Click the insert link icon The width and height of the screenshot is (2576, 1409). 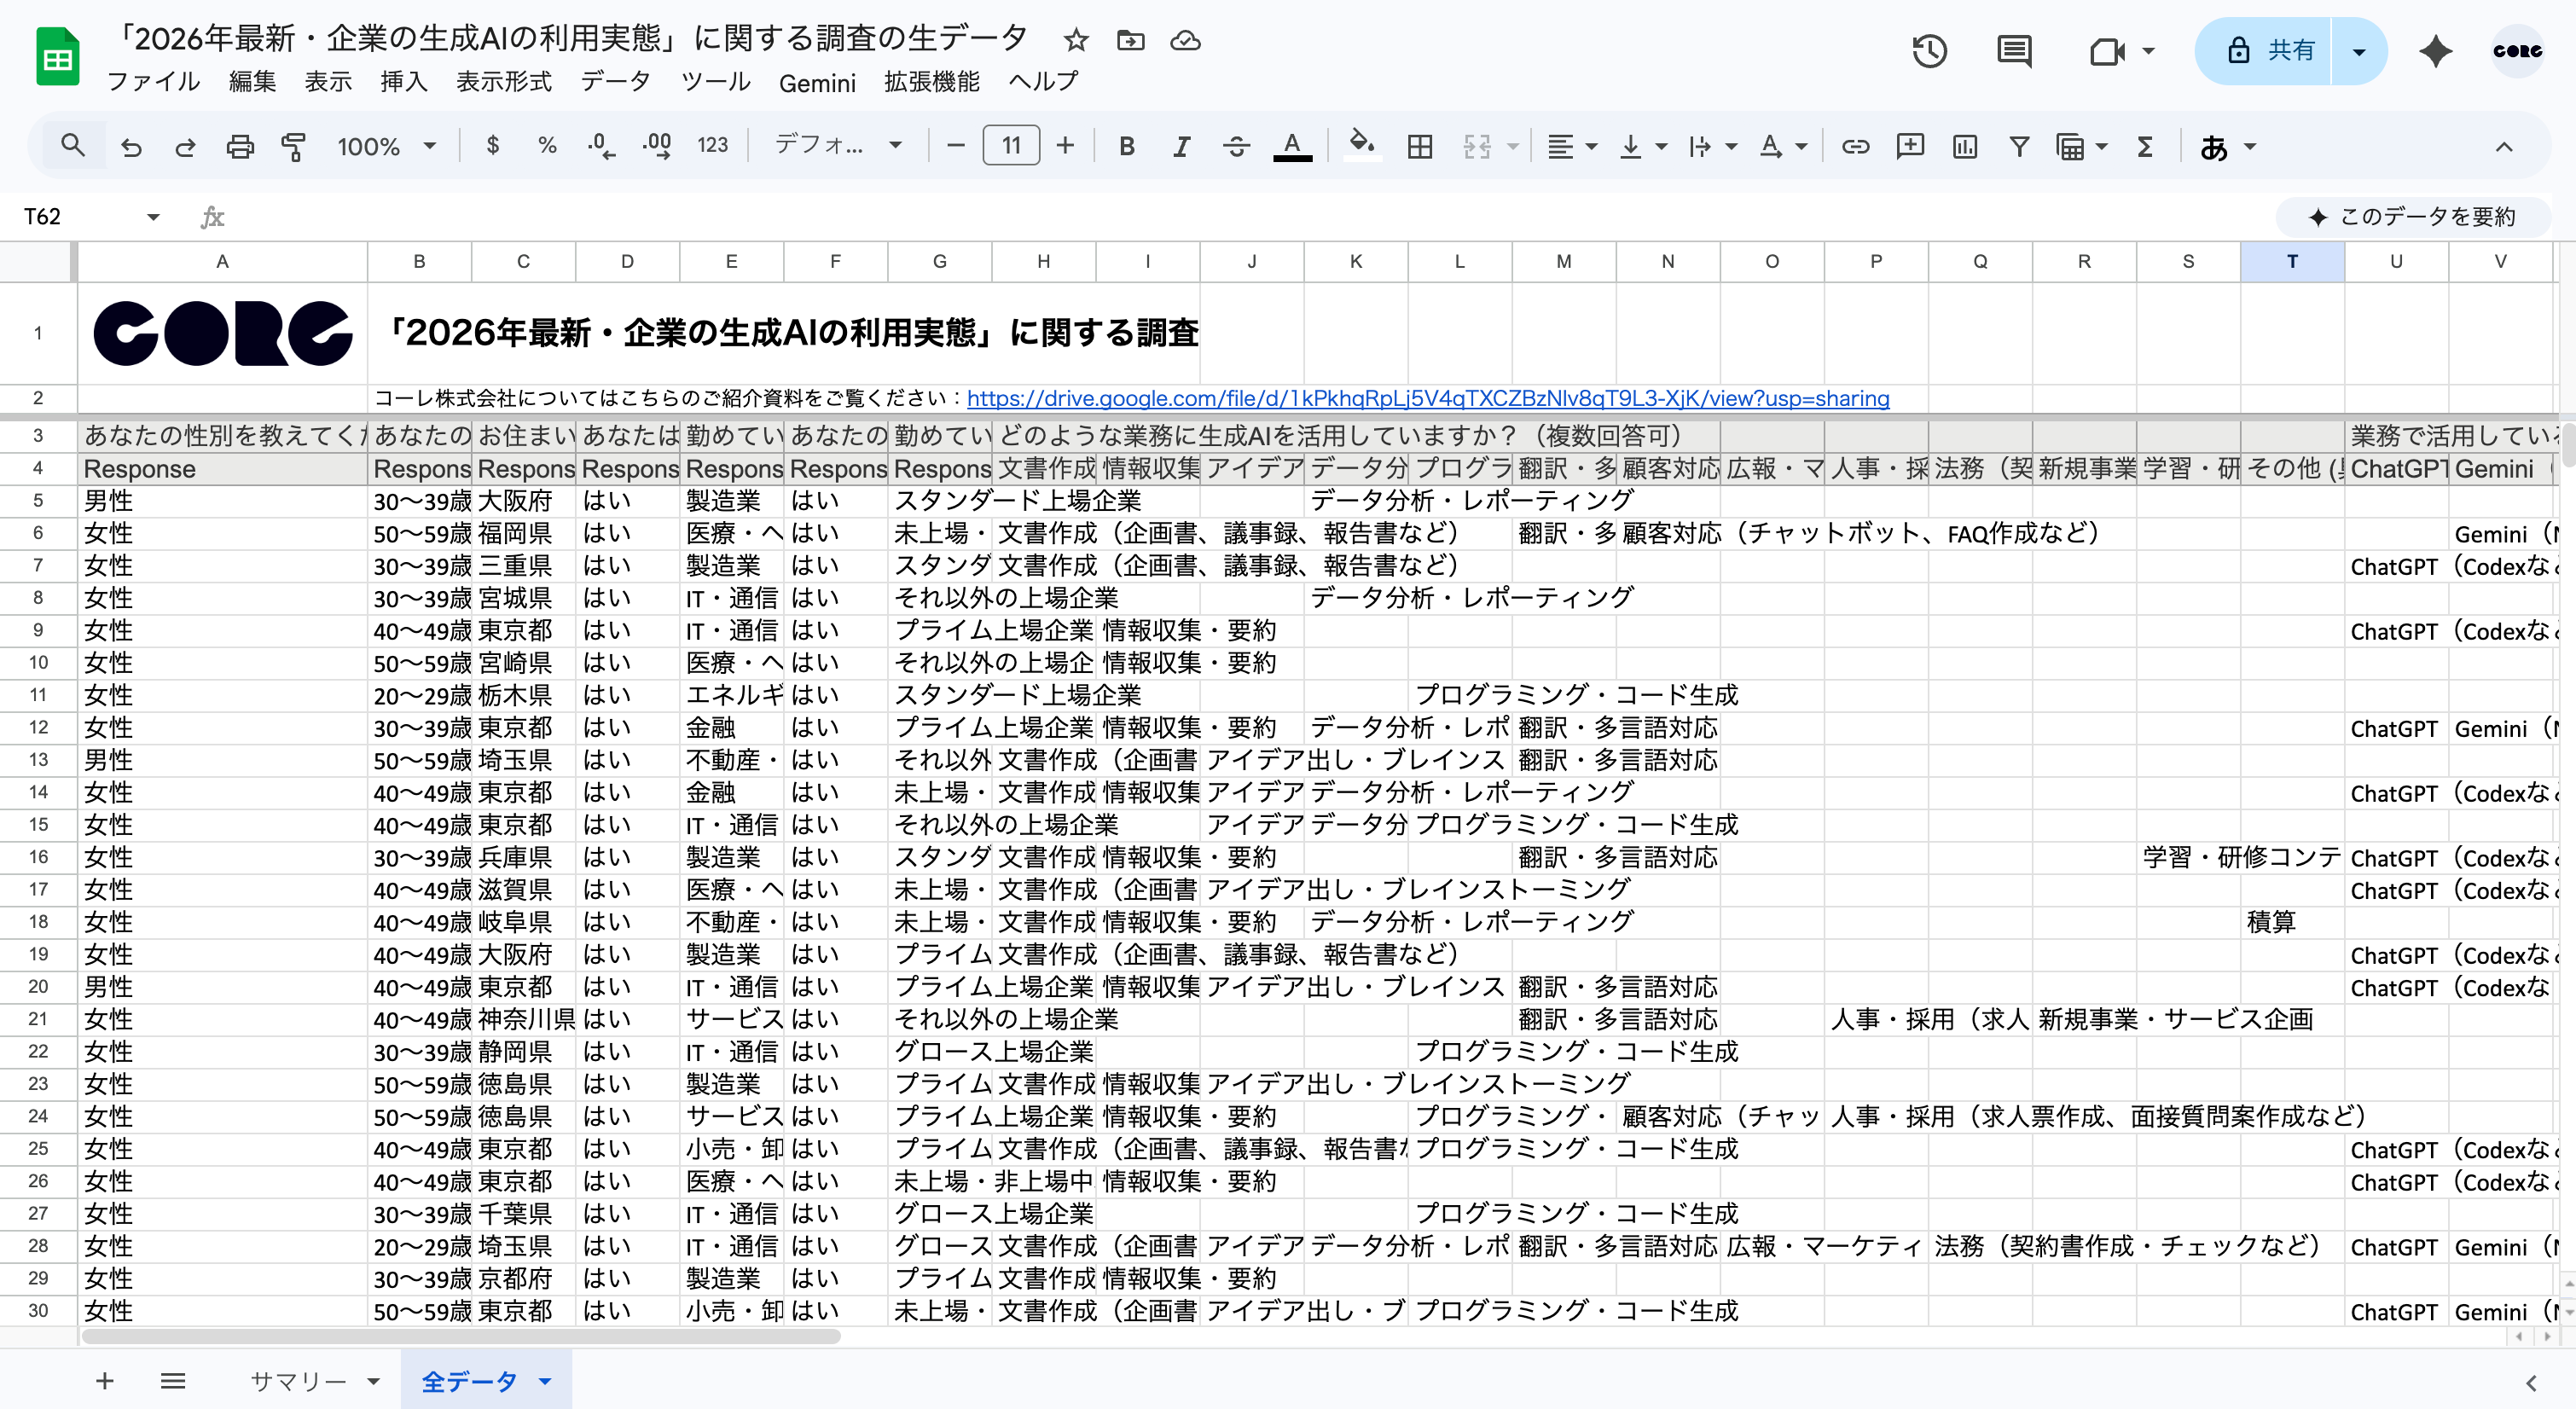1855,147
